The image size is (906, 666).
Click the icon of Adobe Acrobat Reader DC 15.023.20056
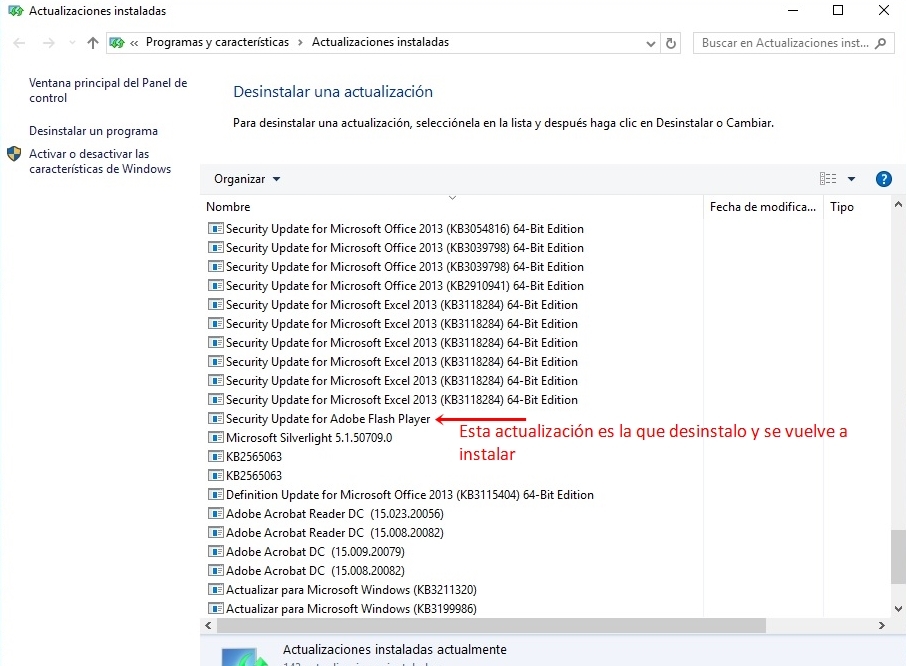[x=216, y=514]
